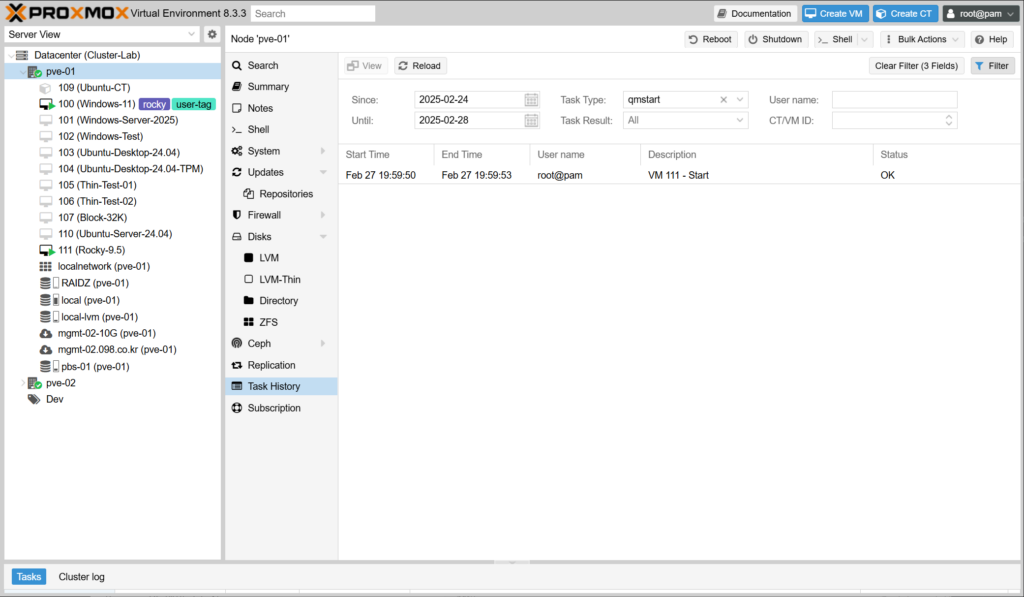The width and height of the screenshot is (1024, 597).
Task: Click the Create VM button
Action: pos(834,13)
